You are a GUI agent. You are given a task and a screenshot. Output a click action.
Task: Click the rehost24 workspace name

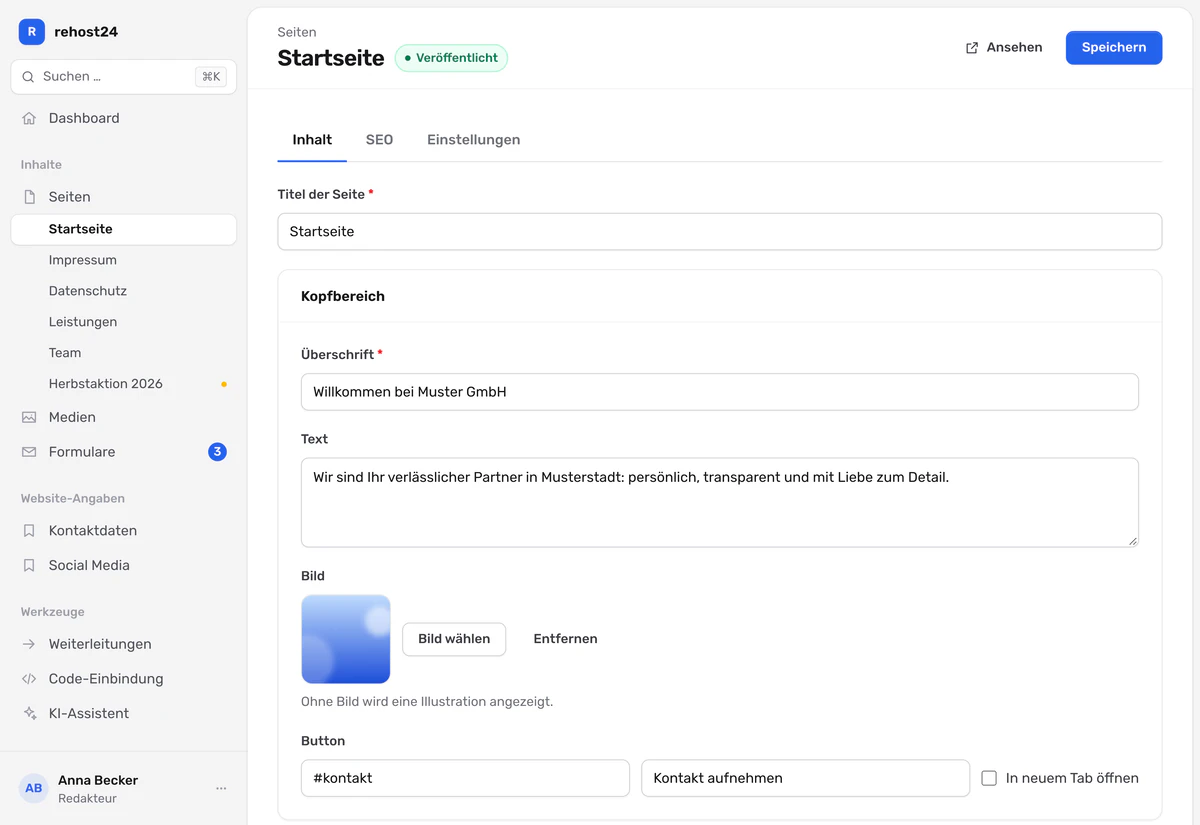coord(86,32)
